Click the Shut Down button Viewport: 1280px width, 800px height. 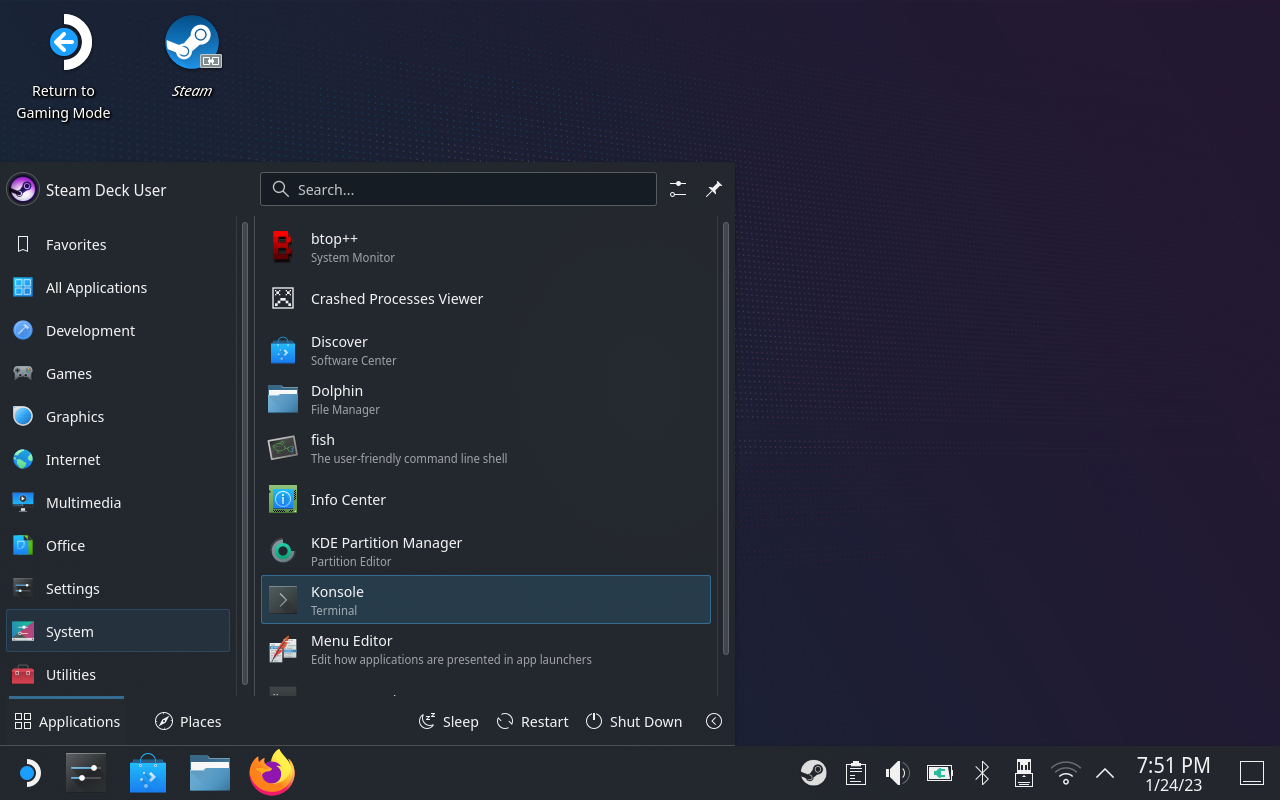(634, 722)
